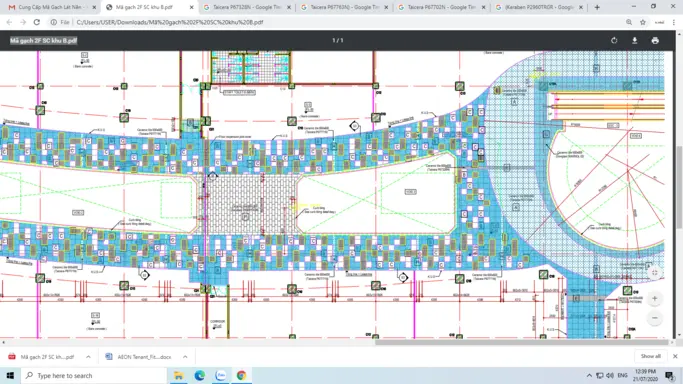Launch Microsoft Edge from the taskbar

coord(199,375)
